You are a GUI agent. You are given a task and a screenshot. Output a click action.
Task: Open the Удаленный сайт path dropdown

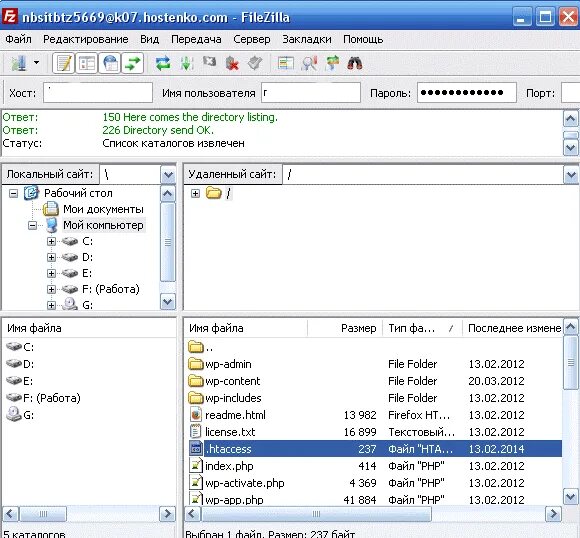571,175
